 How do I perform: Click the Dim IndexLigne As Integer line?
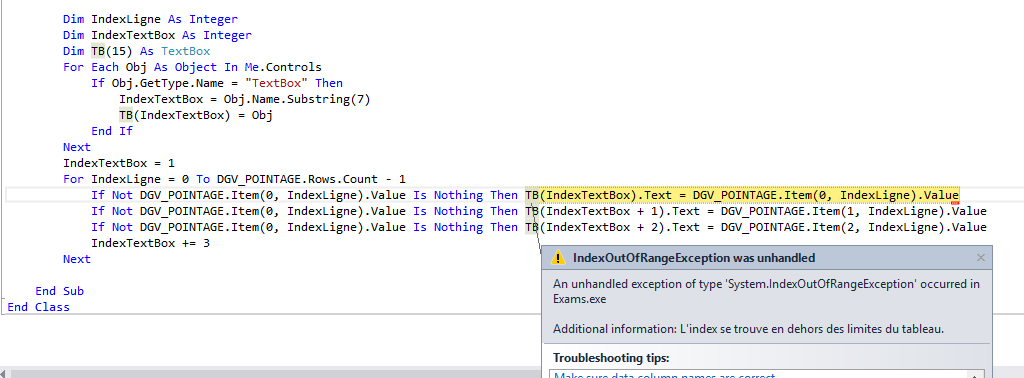pyautogui.click(x=150, y=19)
